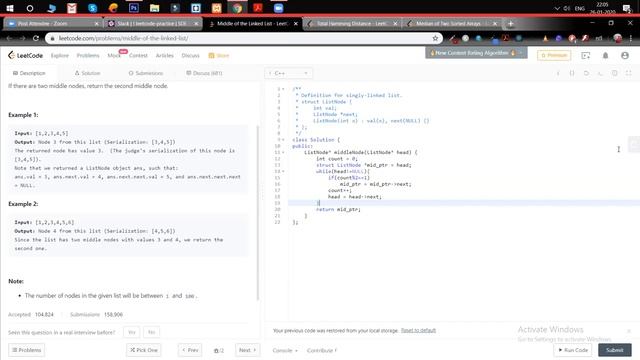The height and width of the screenshot is (360, 640).
Task: Click Pick One random problem button
Action: coord(144,350)
